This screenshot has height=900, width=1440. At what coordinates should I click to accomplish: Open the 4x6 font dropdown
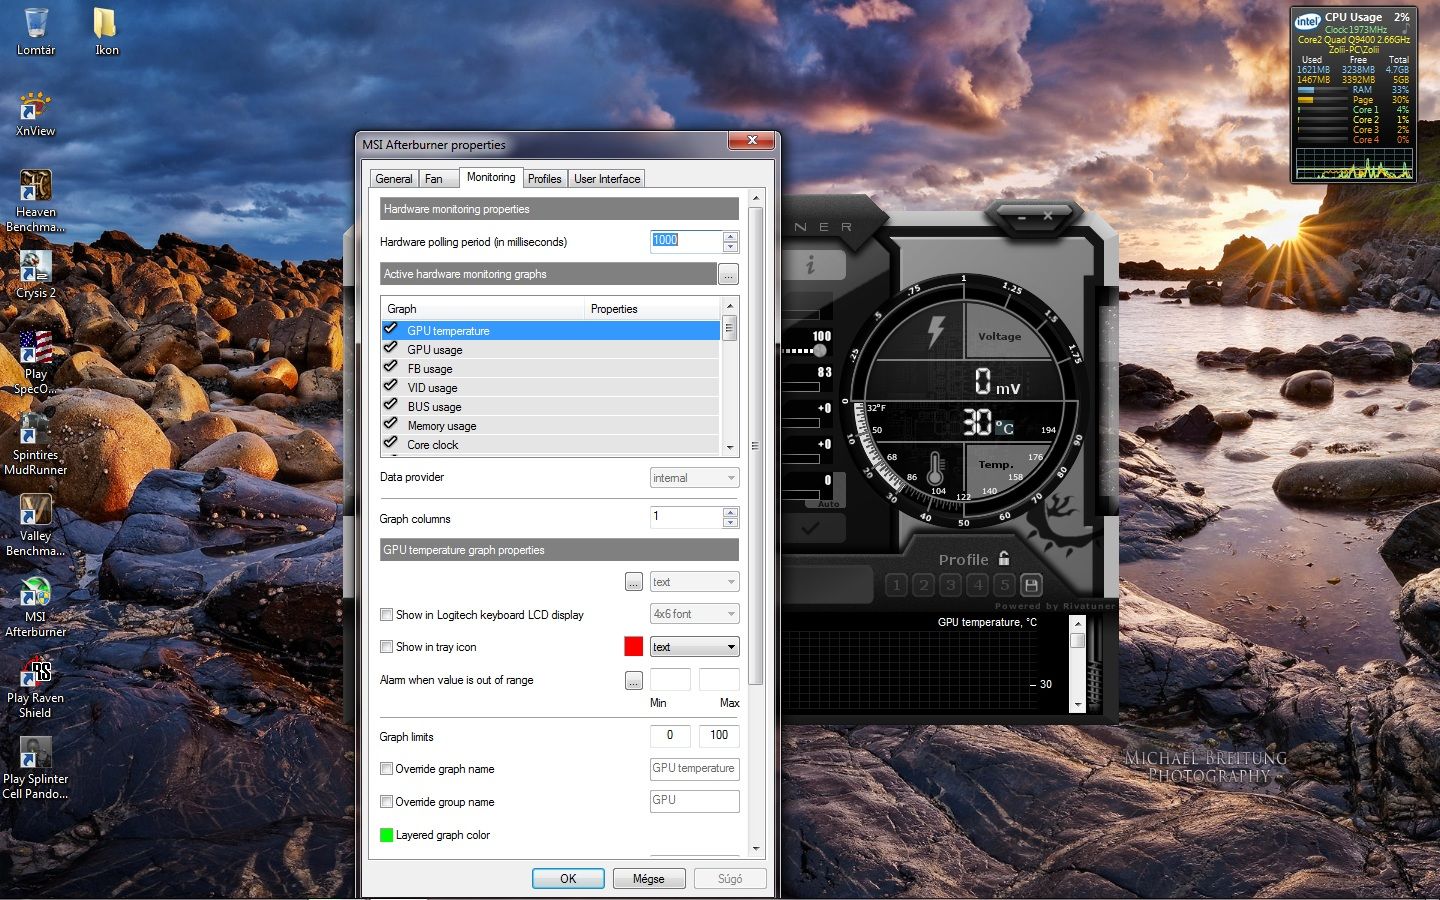(695, 614)
